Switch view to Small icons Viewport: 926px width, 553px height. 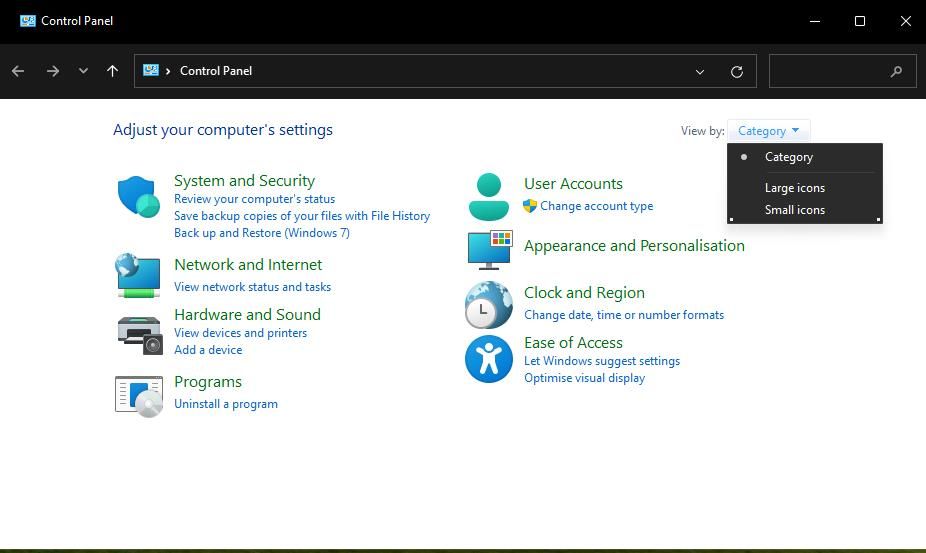(795, 210)
